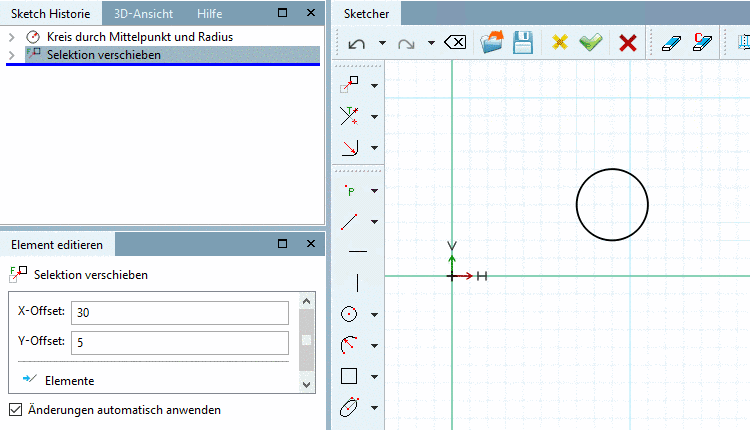Toggle Änderungen automatisch anwenden checkbox
Screen dimensions: 750x430
[x=15, y=410]
